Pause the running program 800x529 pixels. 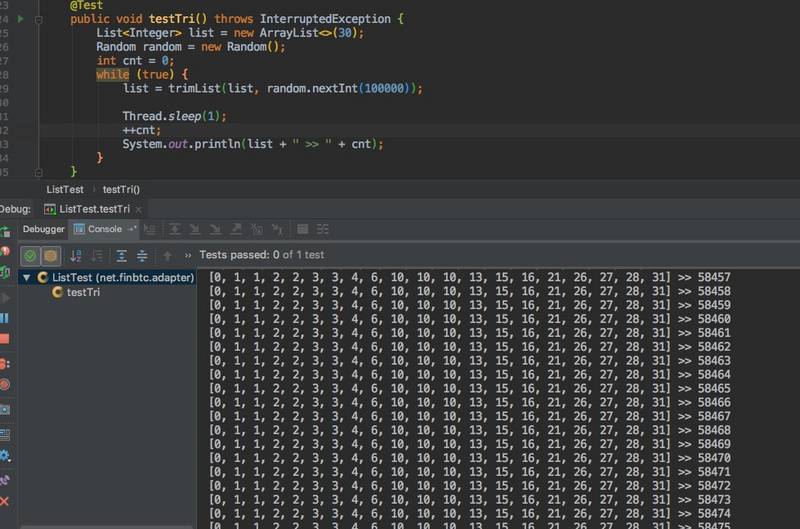pos(5,318)
